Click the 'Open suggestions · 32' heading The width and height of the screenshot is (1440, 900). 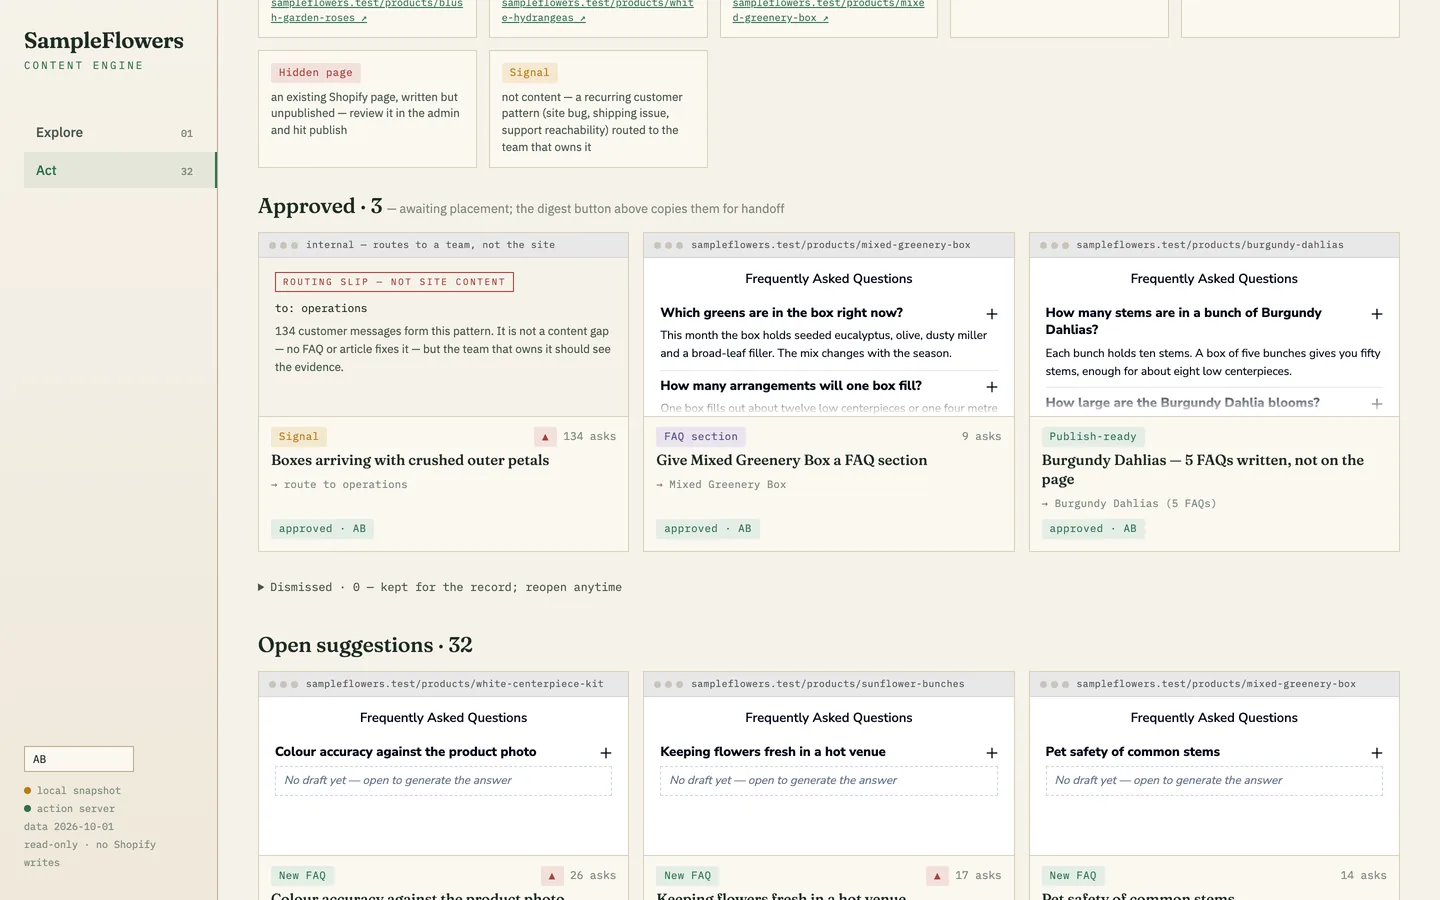365,645
